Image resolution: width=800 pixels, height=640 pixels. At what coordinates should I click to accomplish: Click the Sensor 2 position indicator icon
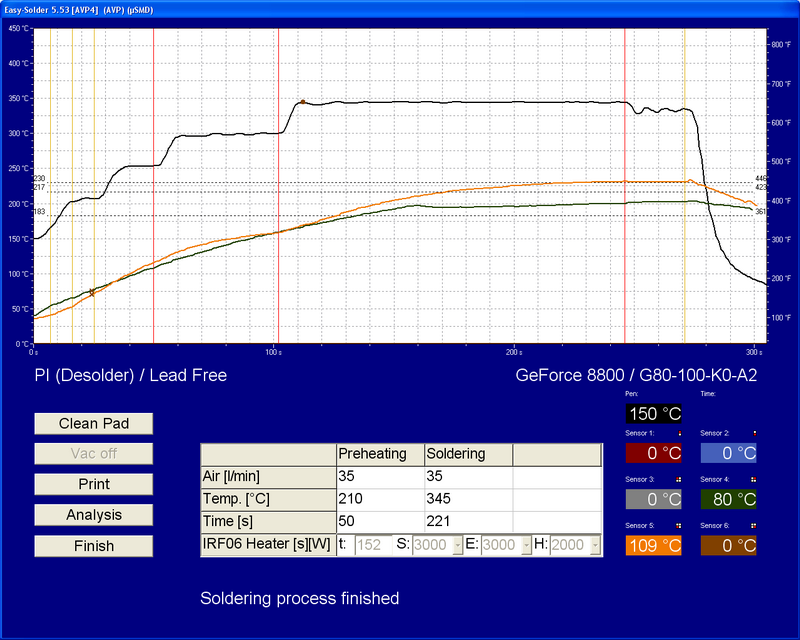click(x=754, y=433)
